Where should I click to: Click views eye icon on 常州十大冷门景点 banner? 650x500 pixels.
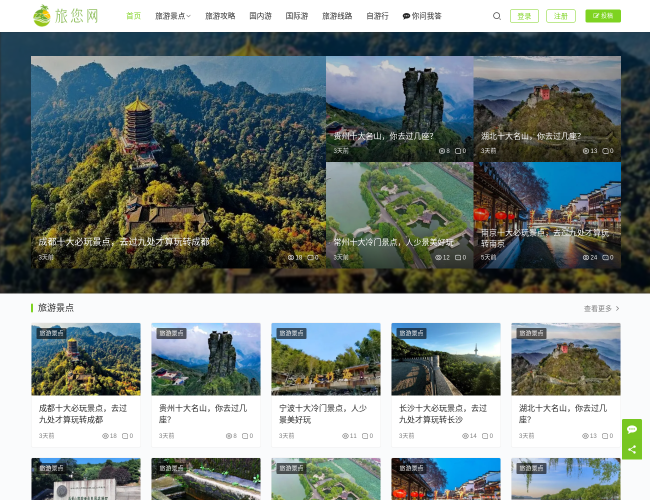(x=438, y=257)
